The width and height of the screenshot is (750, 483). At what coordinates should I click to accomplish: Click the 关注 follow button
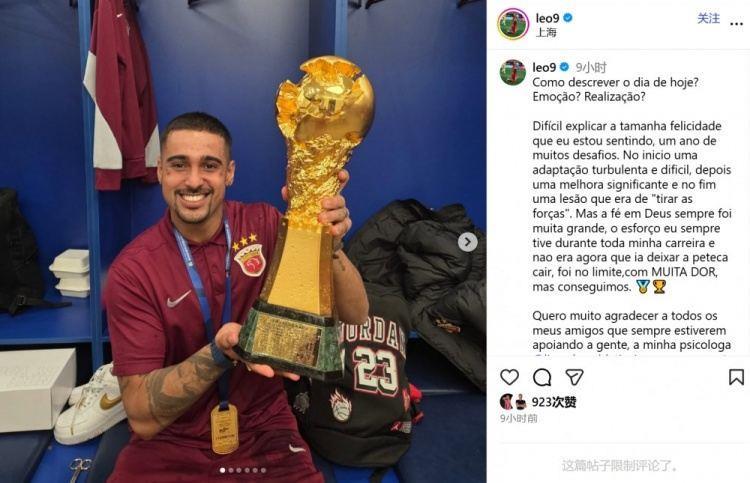(x=708, y=19)
